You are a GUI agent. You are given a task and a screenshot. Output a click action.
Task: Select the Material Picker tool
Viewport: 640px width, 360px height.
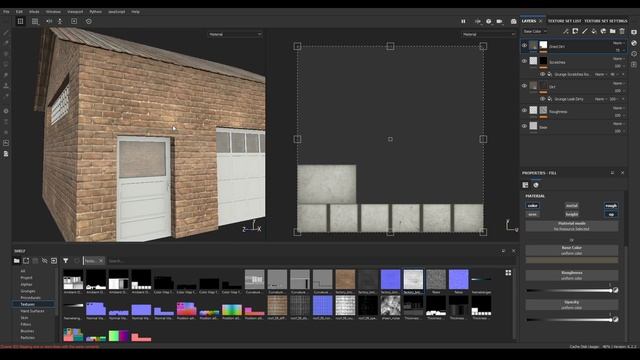(x=6, y=96)
